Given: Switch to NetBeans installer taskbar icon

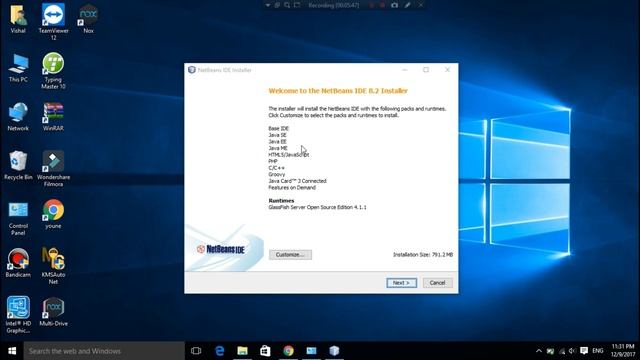Looking at the screenshot, I should [x=334, y=351].
